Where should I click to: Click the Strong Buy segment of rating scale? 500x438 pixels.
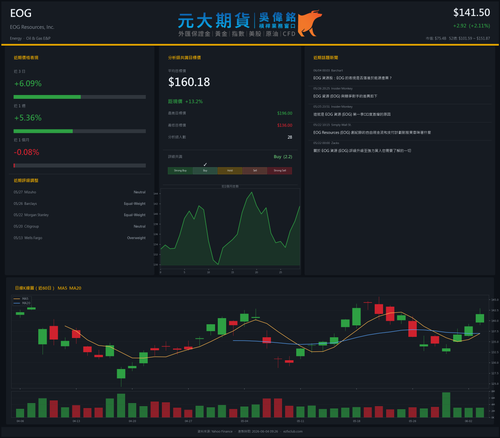coord(180,171)
